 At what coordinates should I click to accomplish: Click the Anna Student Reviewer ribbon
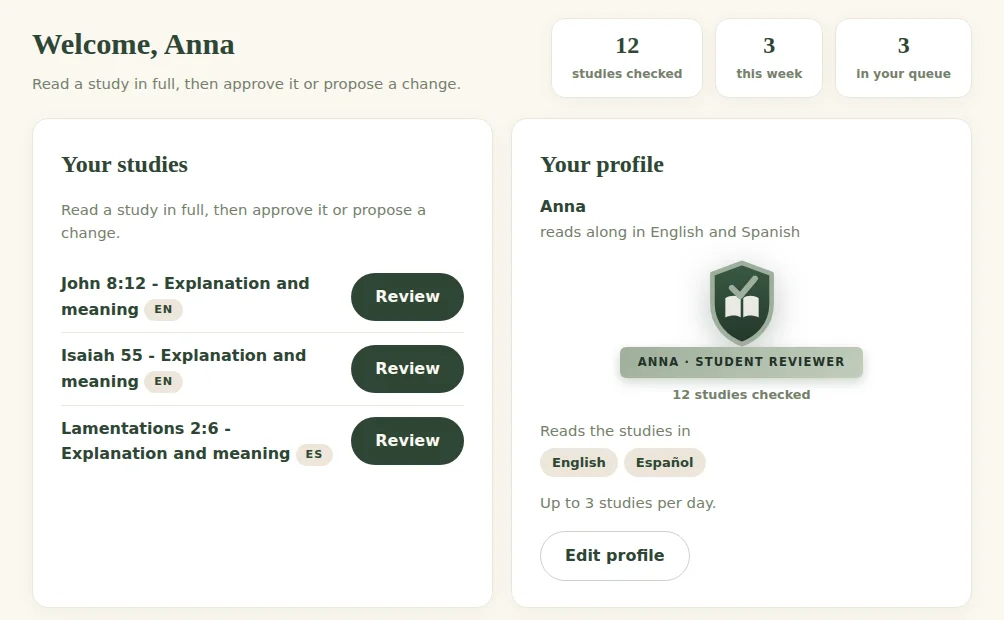[741, 362]
